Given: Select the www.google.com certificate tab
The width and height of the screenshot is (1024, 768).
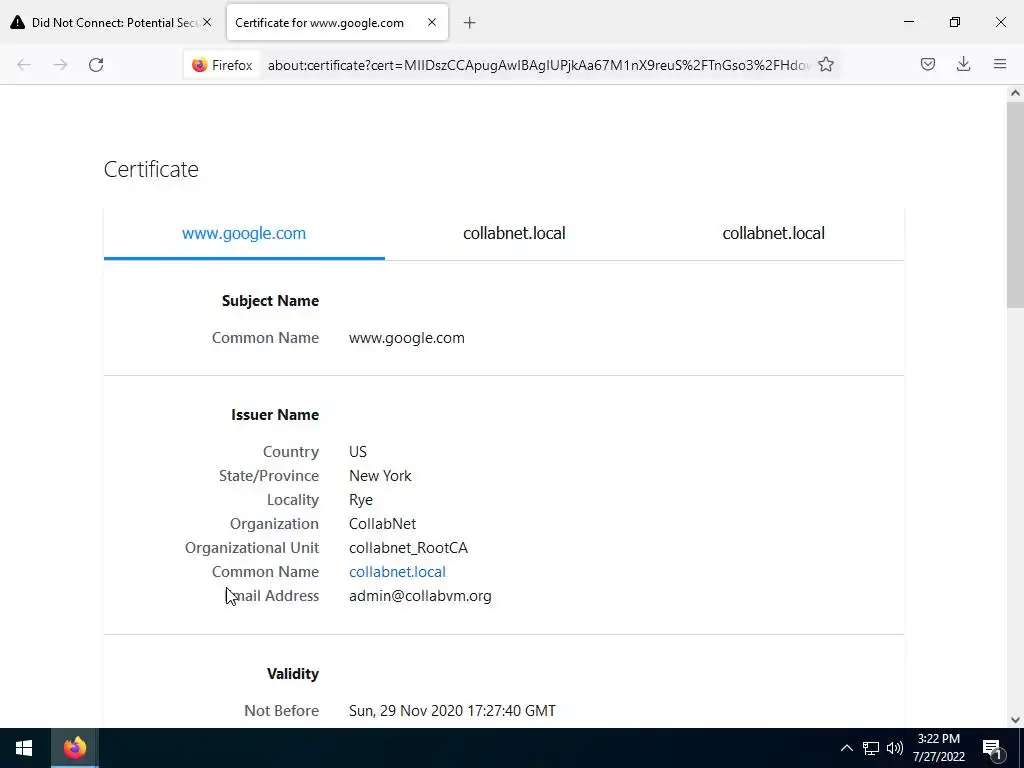Looking at the screenshot, I should (x=244, y=233).
